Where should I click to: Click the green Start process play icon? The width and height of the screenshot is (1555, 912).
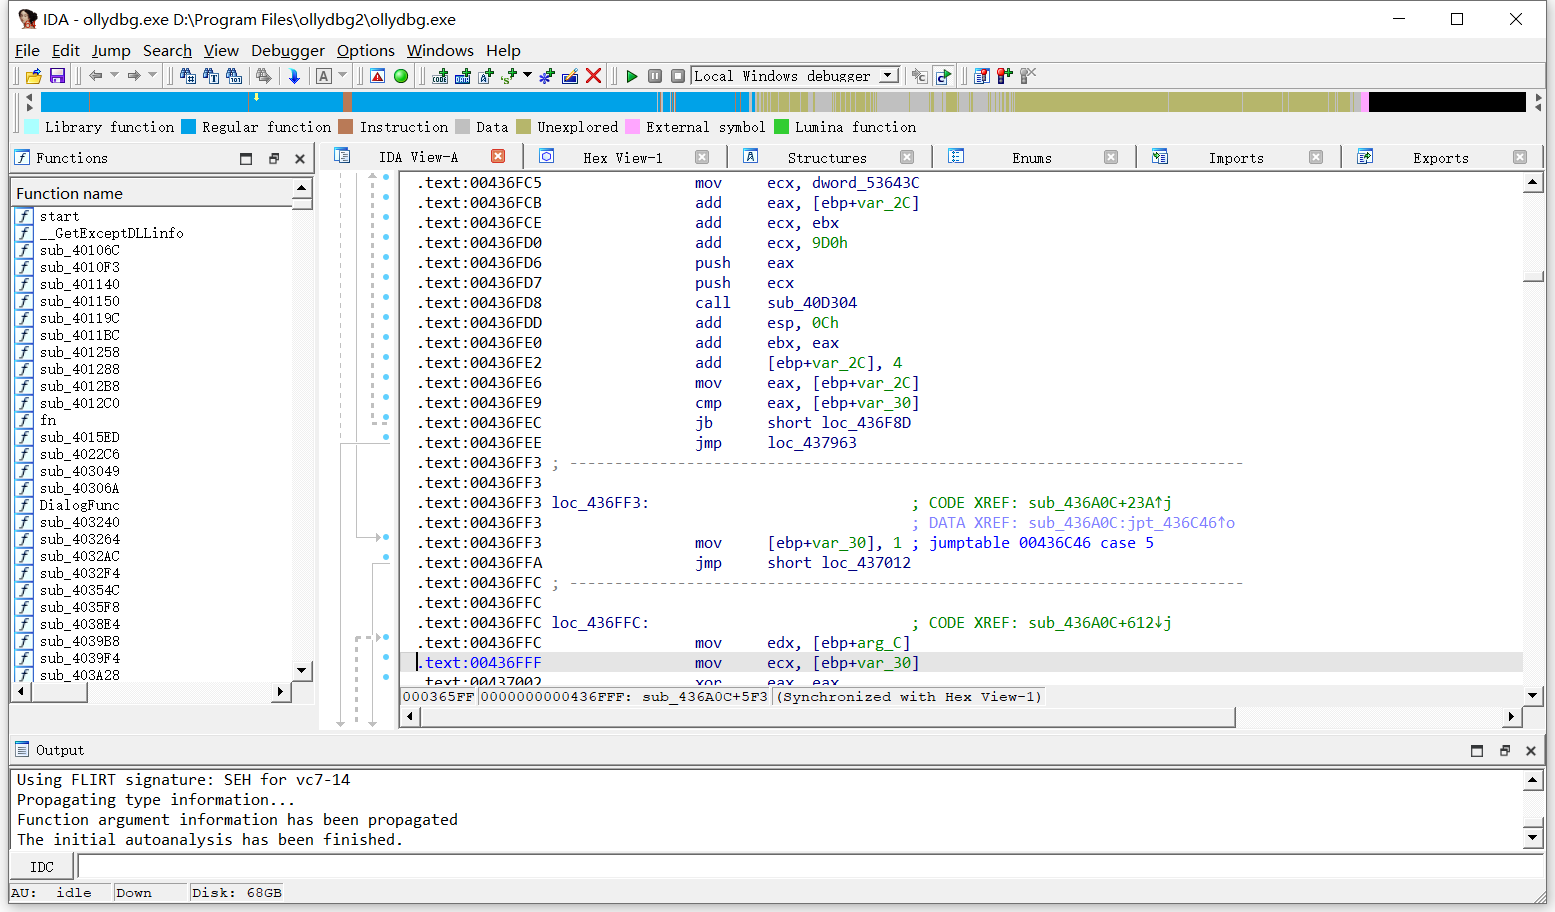[631, 76]
